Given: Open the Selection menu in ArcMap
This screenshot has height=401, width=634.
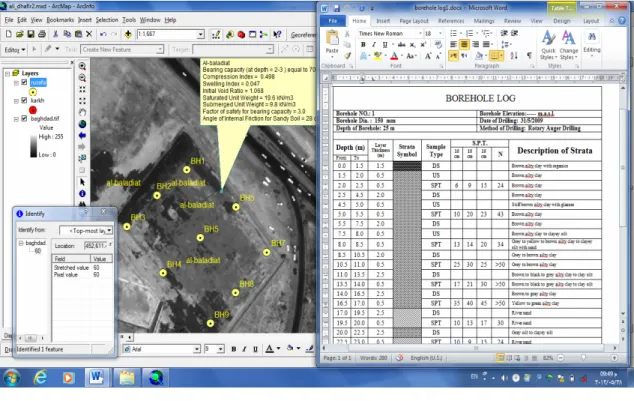Looking at the screenshot, I should pyautogui.click(x=107, y=20).
